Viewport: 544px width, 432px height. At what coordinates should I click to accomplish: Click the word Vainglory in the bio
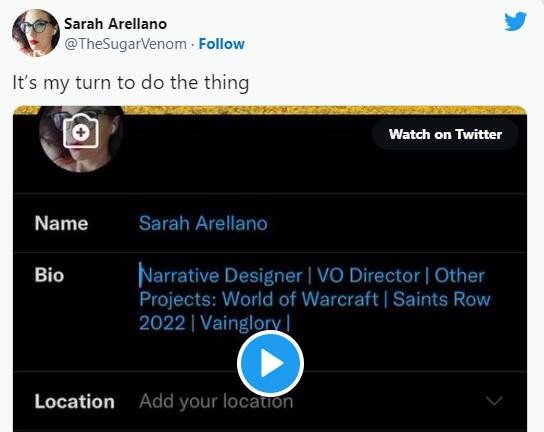pos(240,323)
